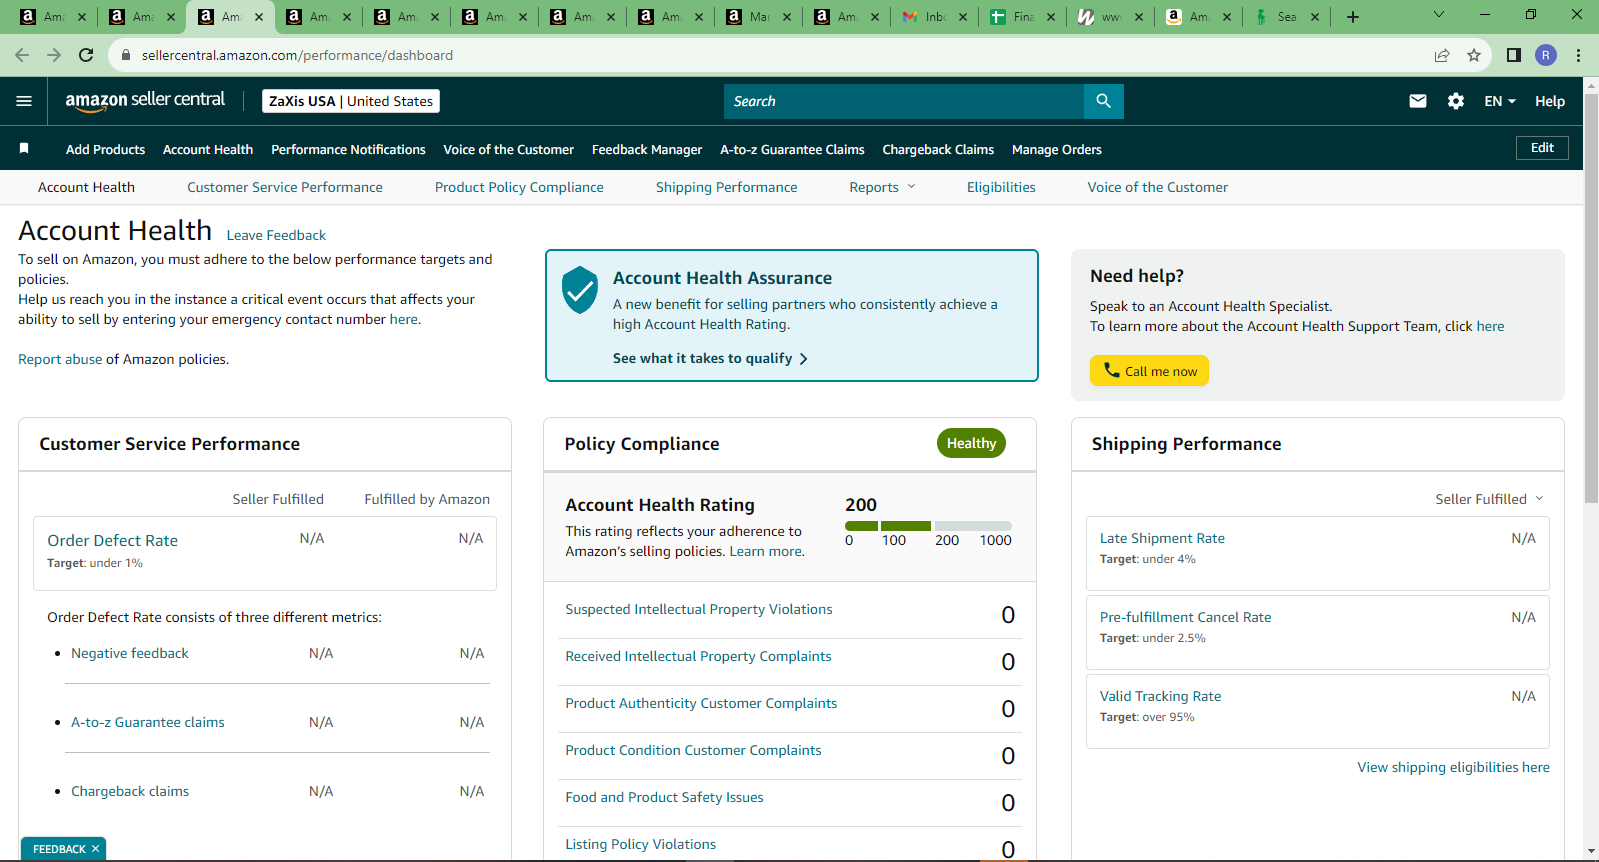
Task: Click the Call me now button
Action: tap(1149, 371)
